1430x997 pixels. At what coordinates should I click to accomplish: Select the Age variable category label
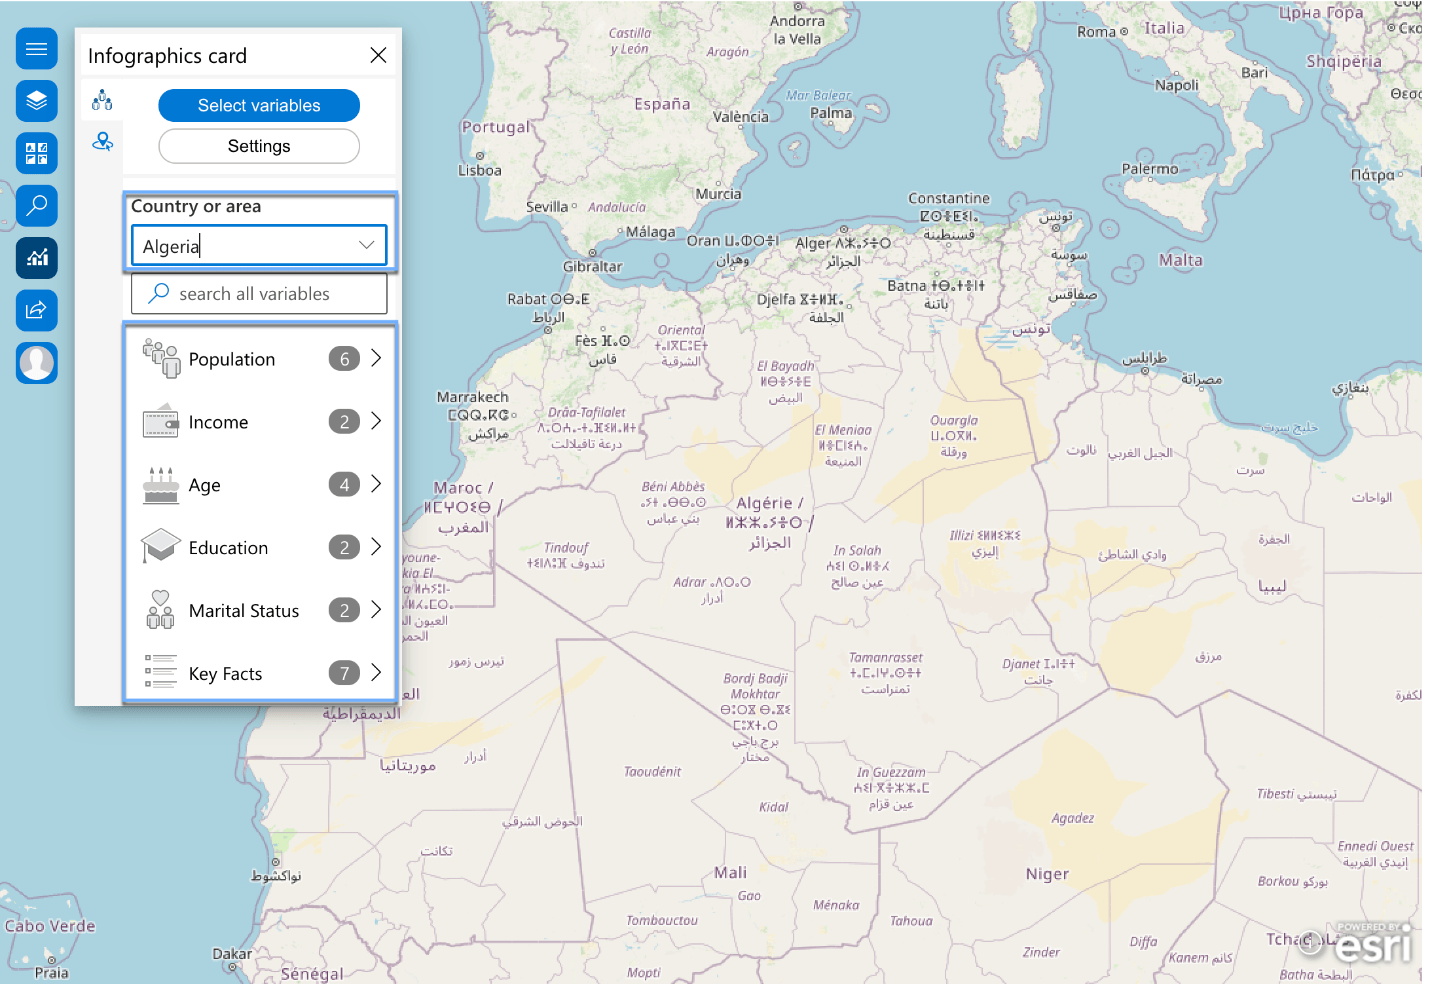(x=205, y=486)
